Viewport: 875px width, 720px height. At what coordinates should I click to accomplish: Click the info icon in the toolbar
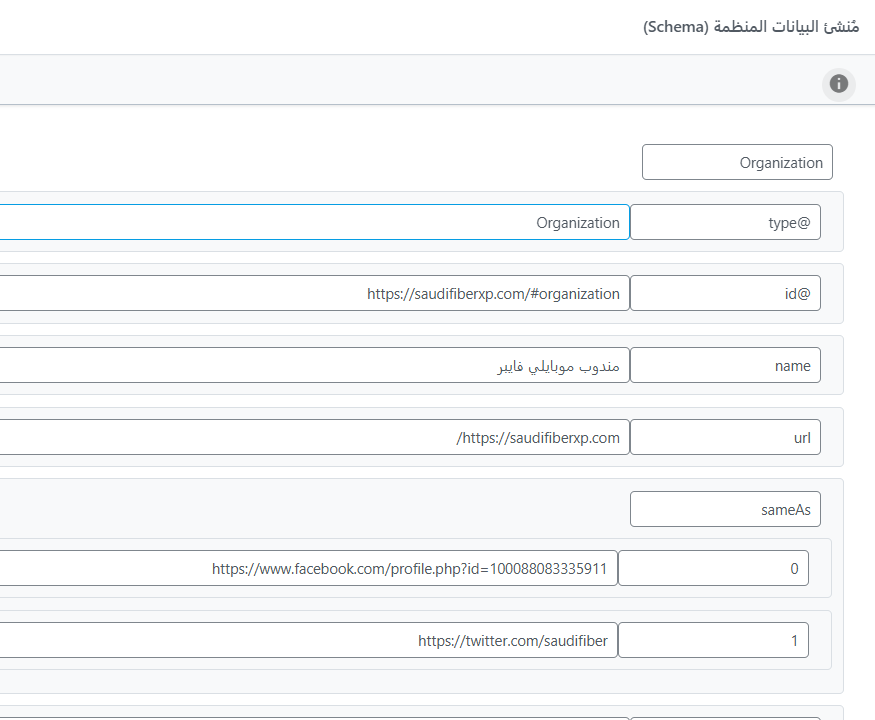tap(838, 84)
